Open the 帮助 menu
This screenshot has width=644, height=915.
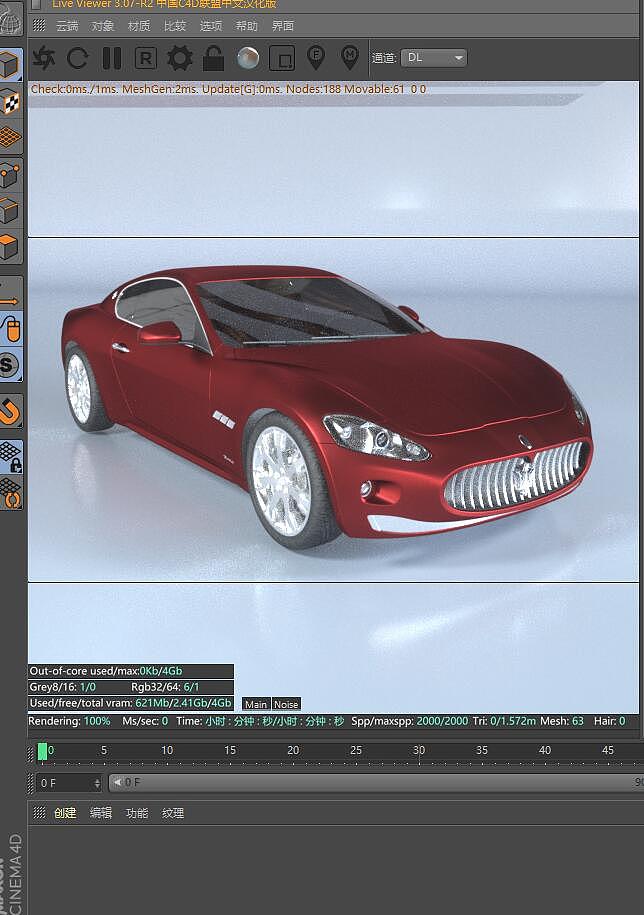[x=246, y=26]
